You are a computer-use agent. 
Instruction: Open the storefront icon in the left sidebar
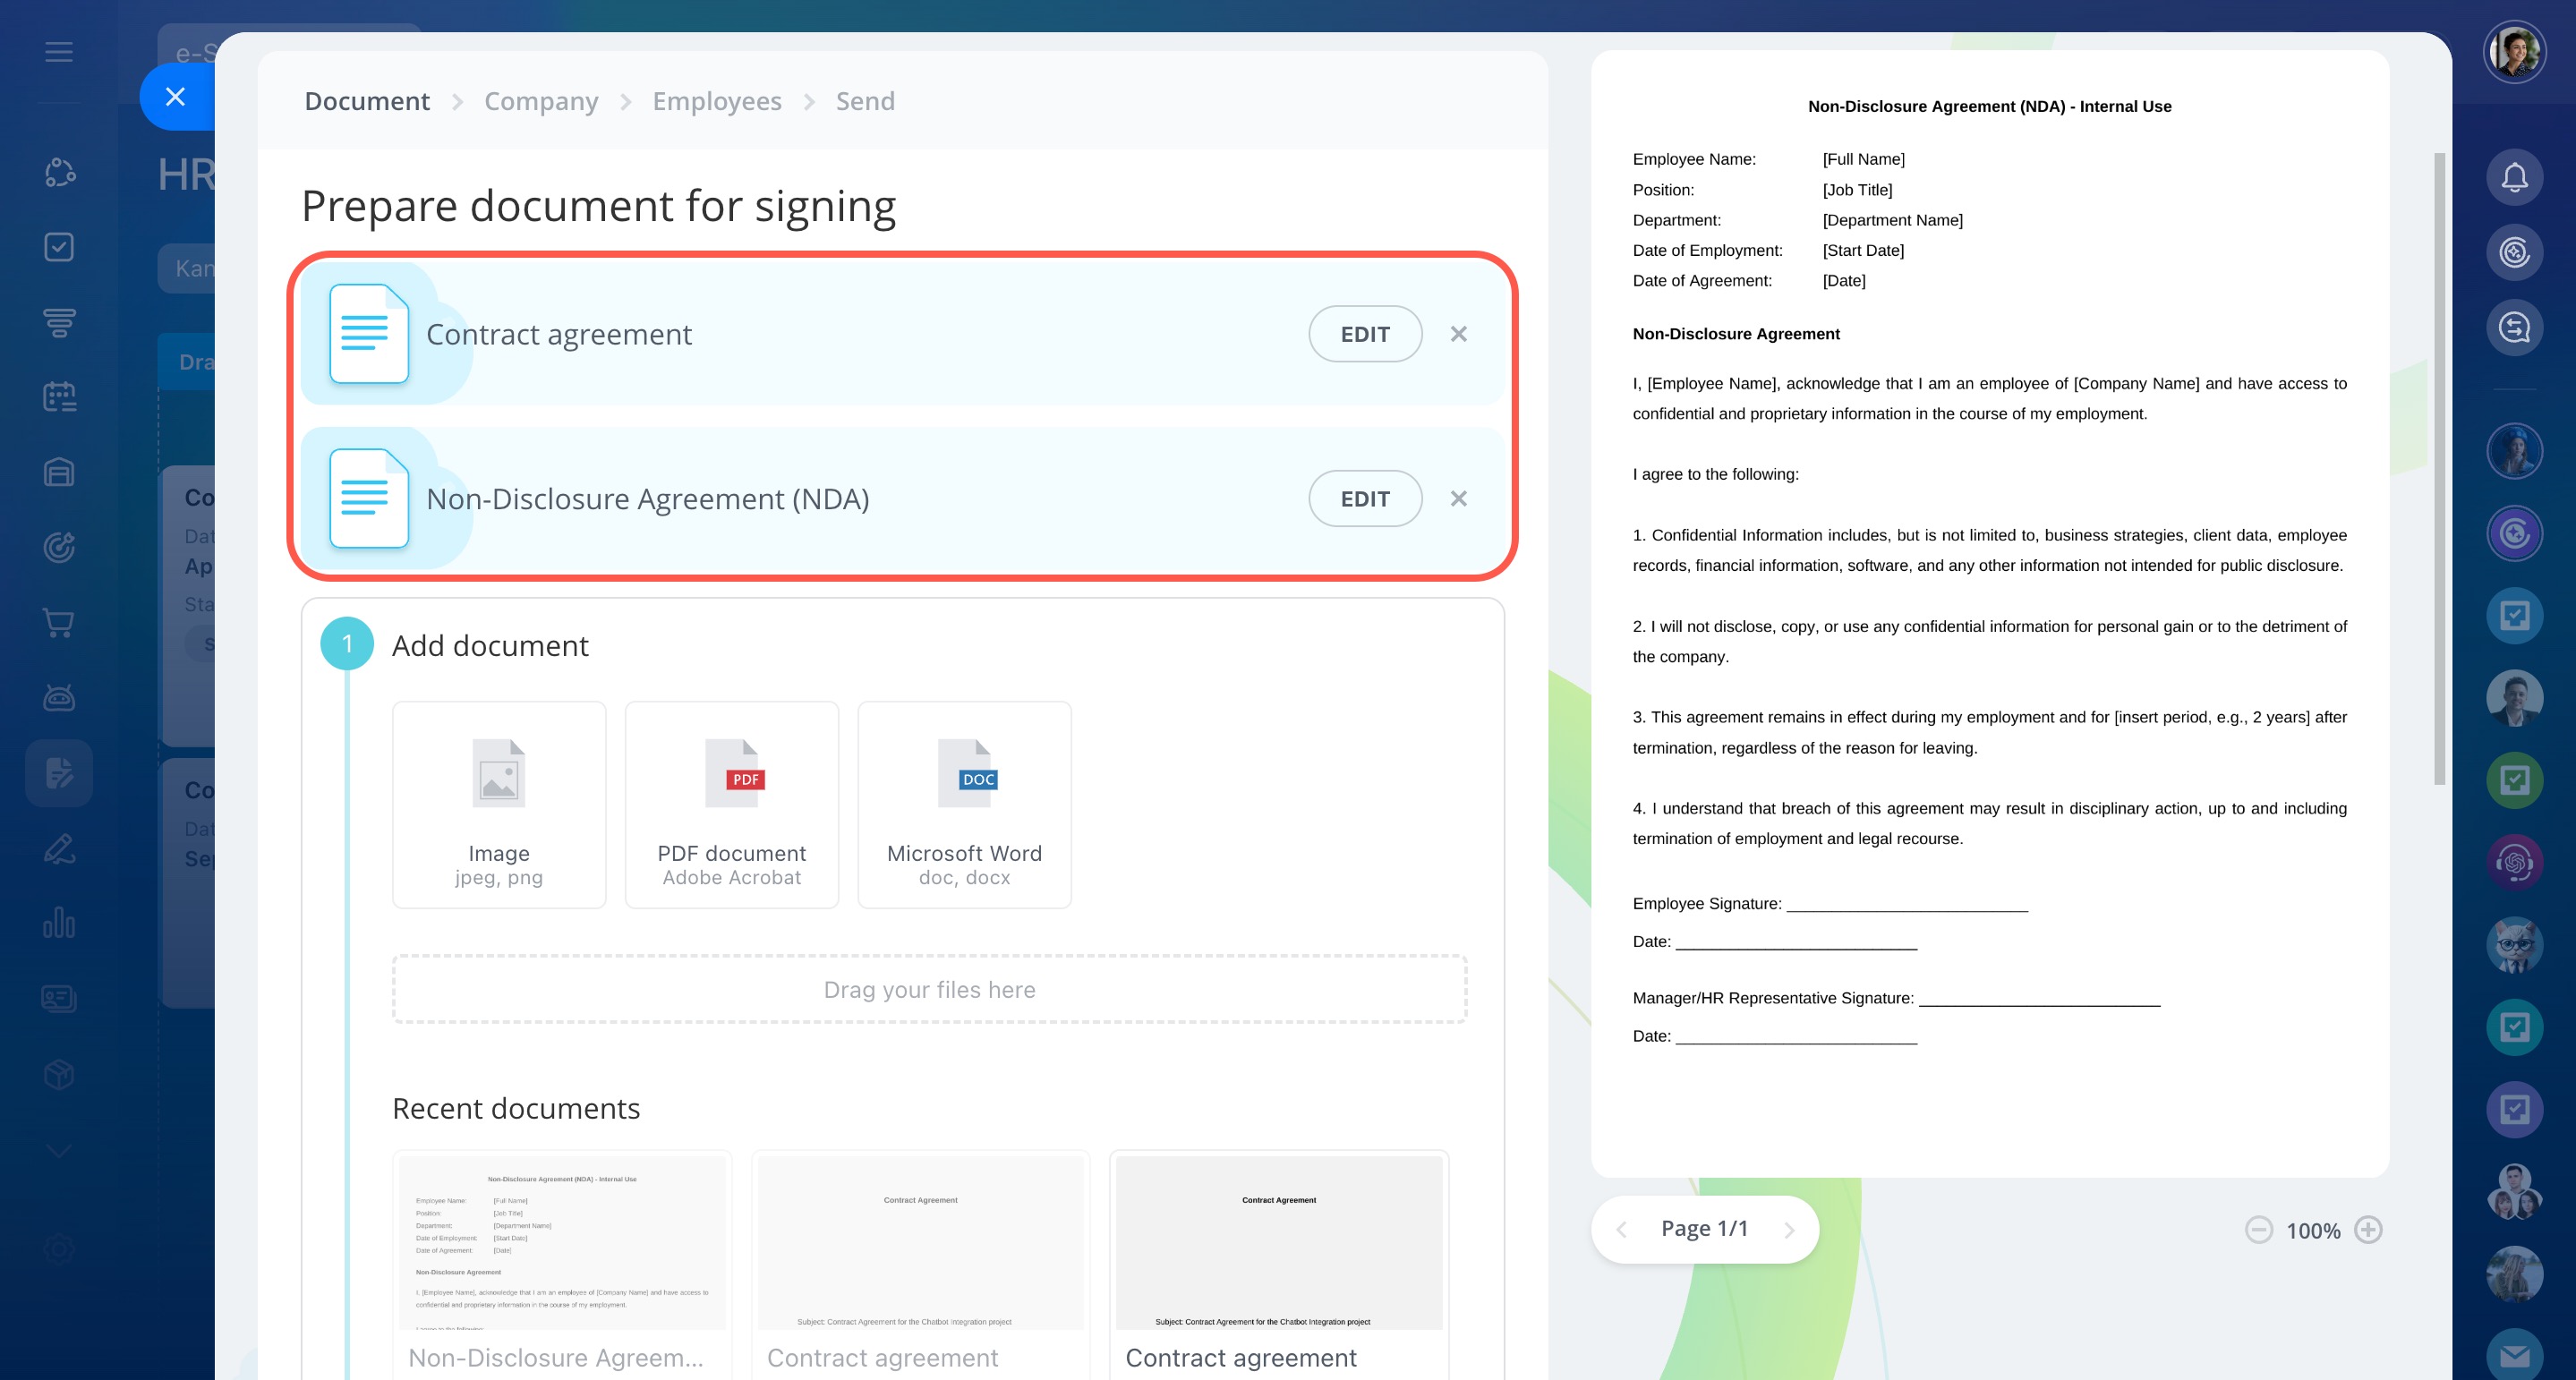point(59,472)
